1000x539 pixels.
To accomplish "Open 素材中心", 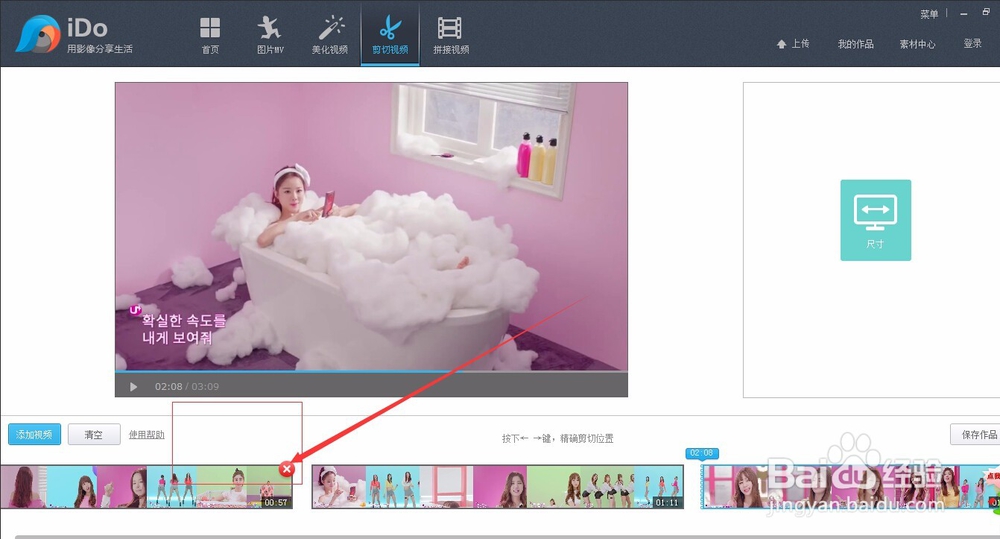I will click(917, 44).
